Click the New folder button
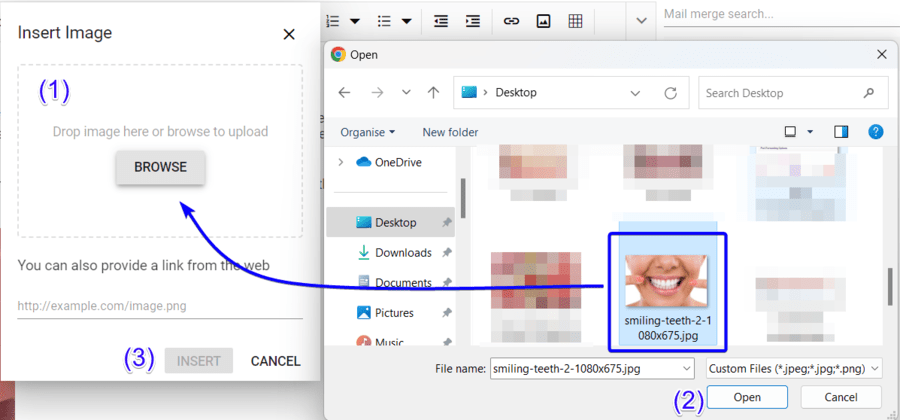 tap(450, 132)
